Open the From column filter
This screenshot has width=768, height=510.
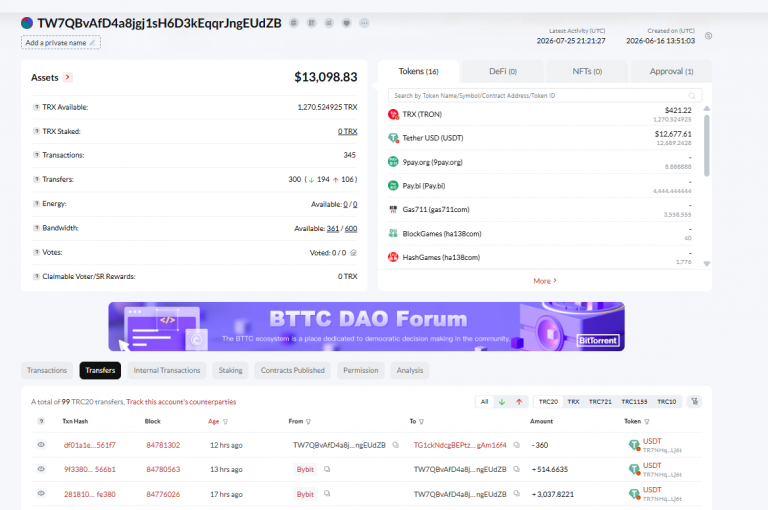click(309, 421)
